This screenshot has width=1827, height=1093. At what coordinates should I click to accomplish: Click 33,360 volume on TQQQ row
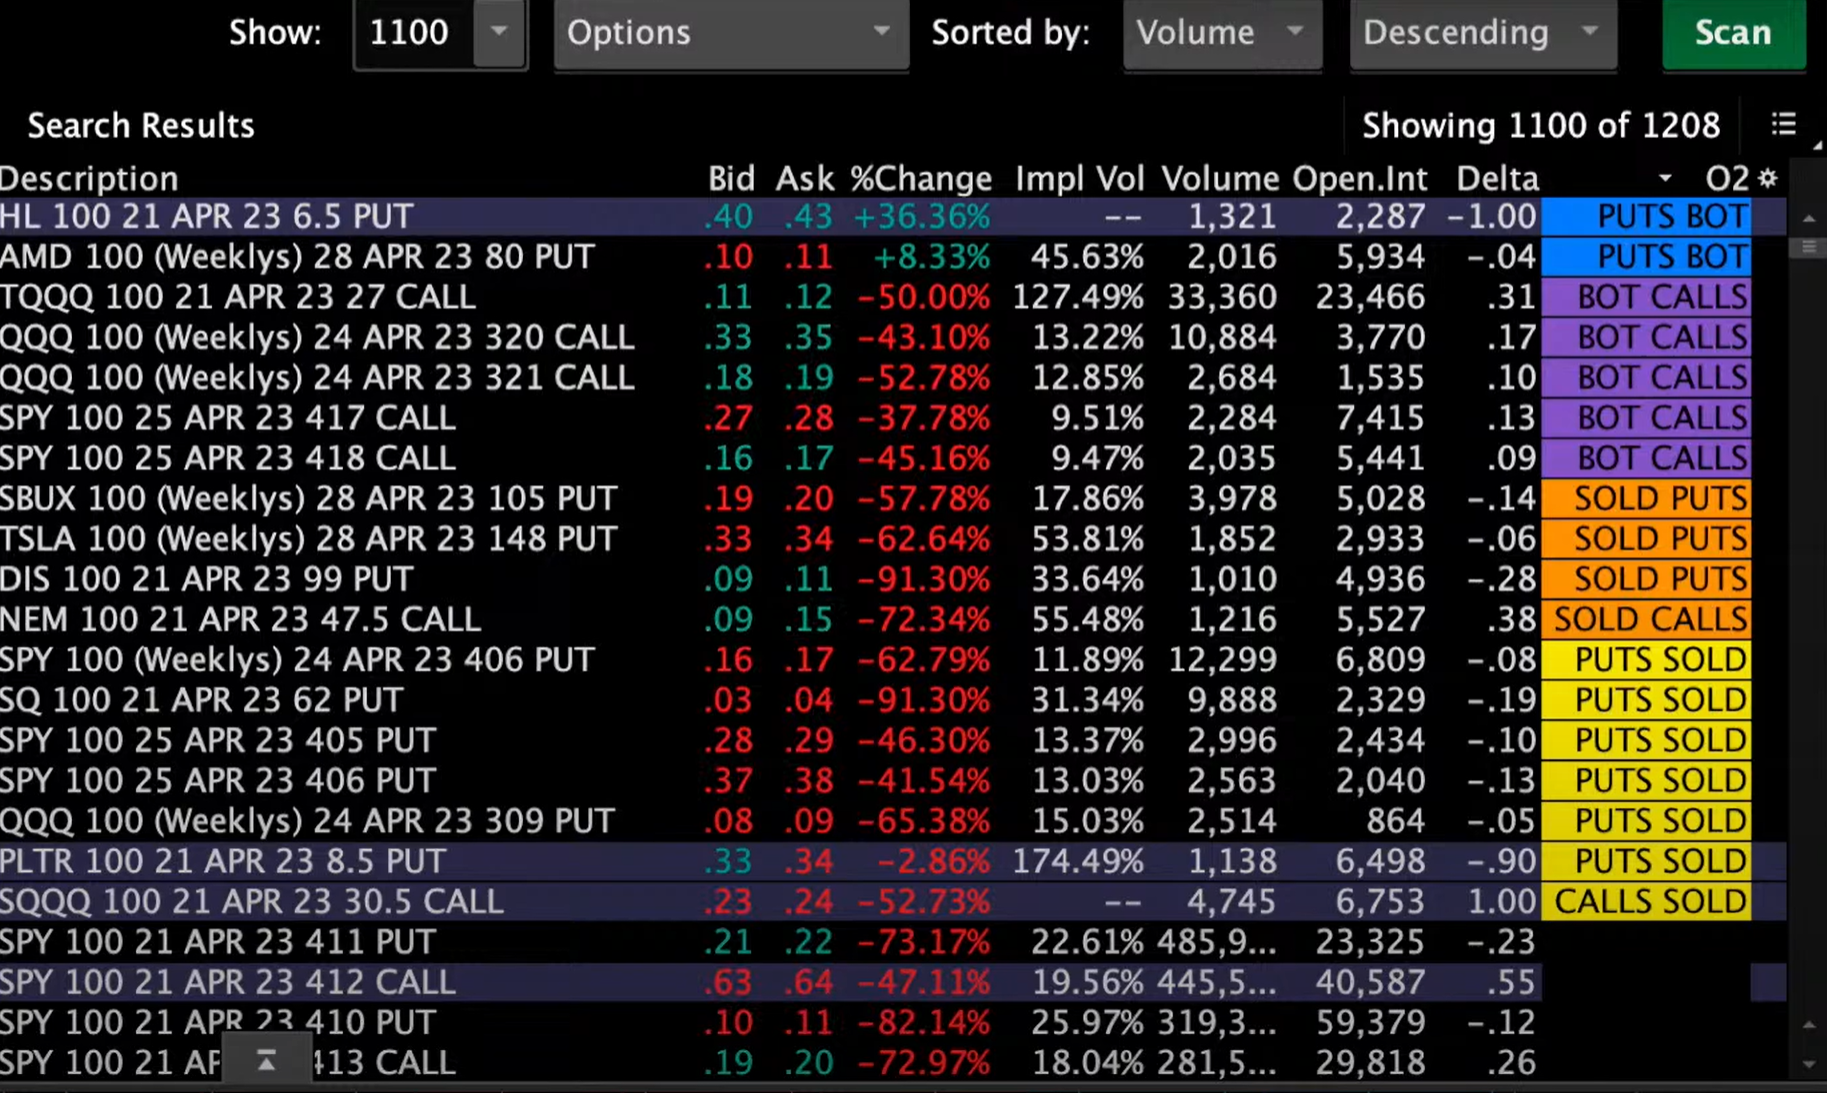coord(1221,297)
